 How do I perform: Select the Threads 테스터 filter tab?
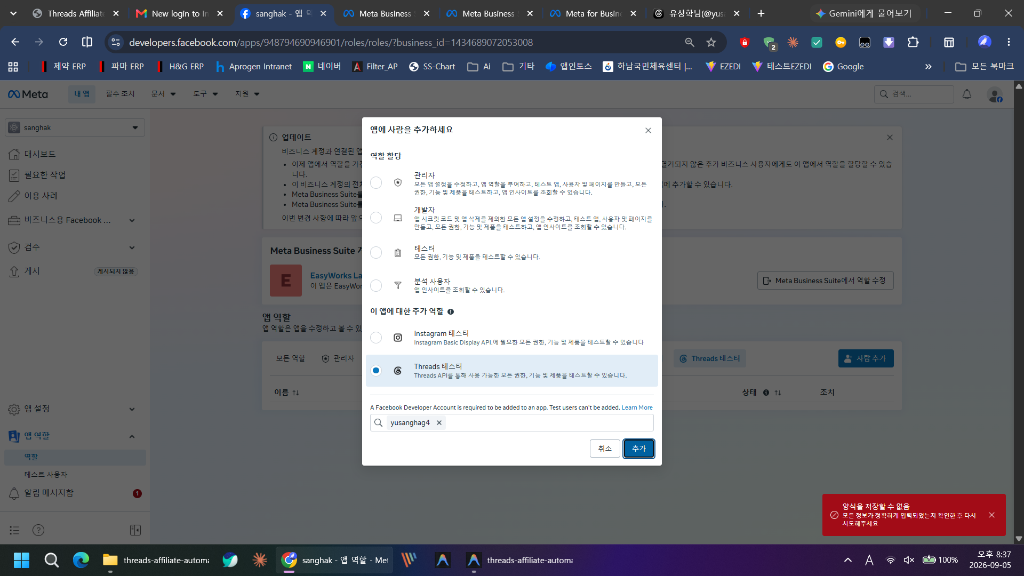(710, 359)
